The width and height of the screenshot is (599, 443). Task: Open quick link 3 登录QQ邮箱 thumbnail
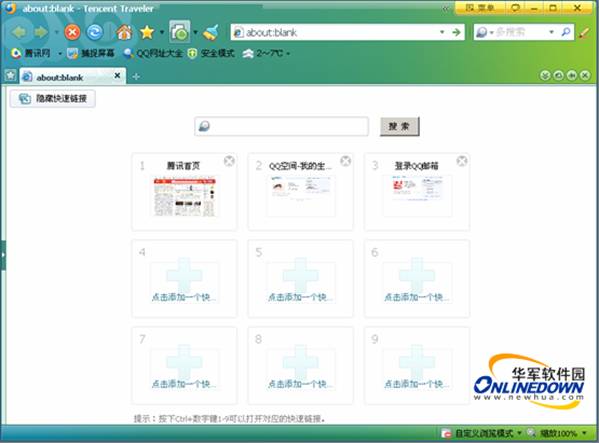click(418, 196)
